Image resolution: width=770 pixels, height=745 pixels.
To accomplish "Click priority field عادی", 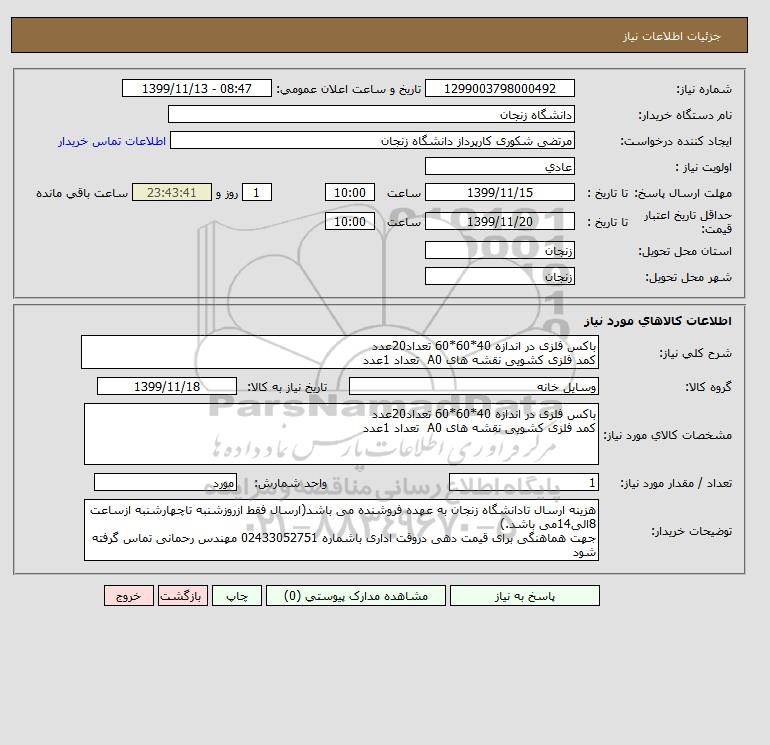I will coord(499,166).
